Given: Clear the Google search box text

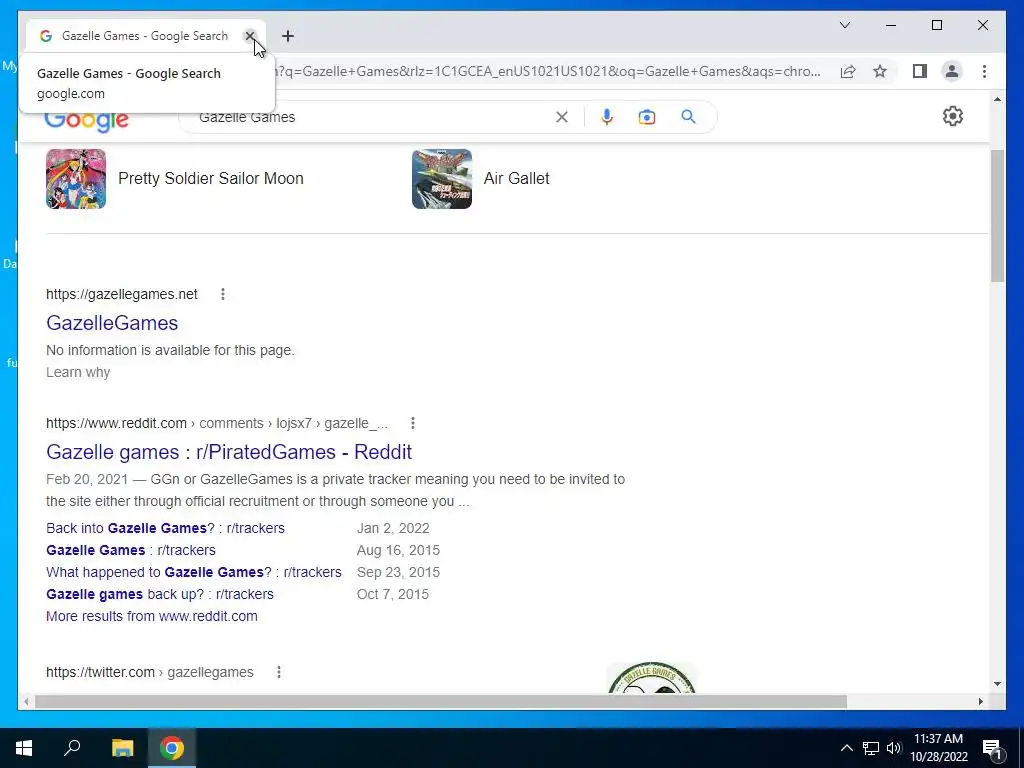Looking at the screenshot, I should 562,117.
